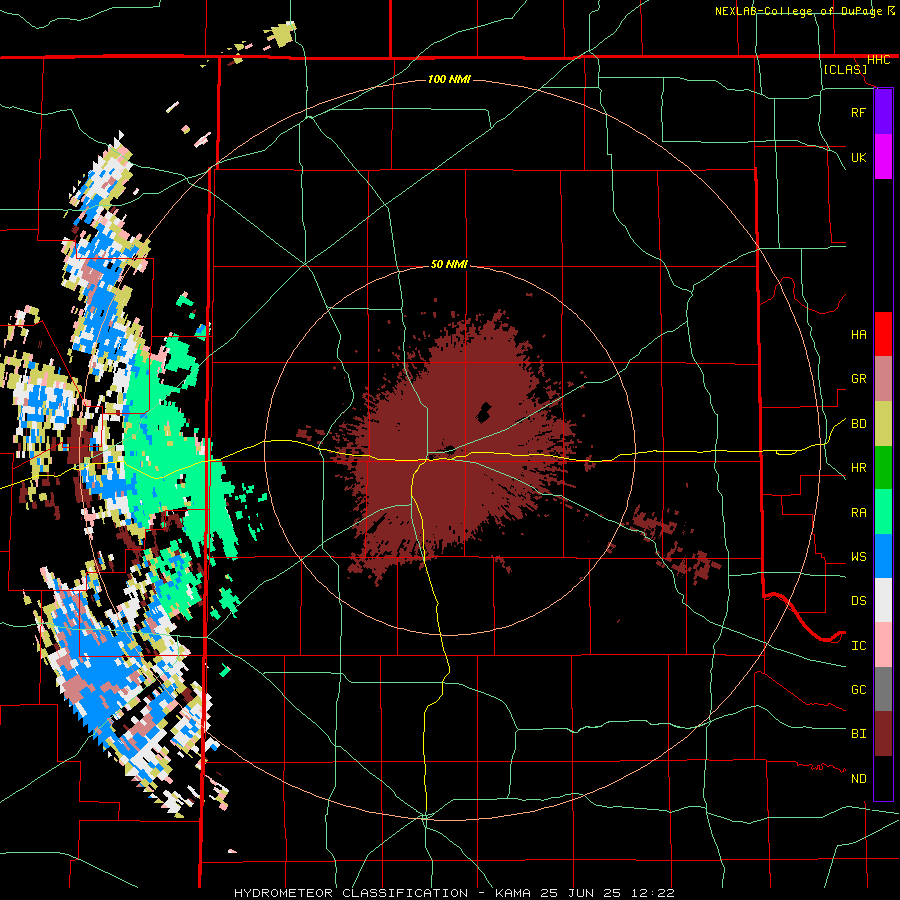Click the IC legend label
This screenshot has width=900, height=900.
point(858,646)
